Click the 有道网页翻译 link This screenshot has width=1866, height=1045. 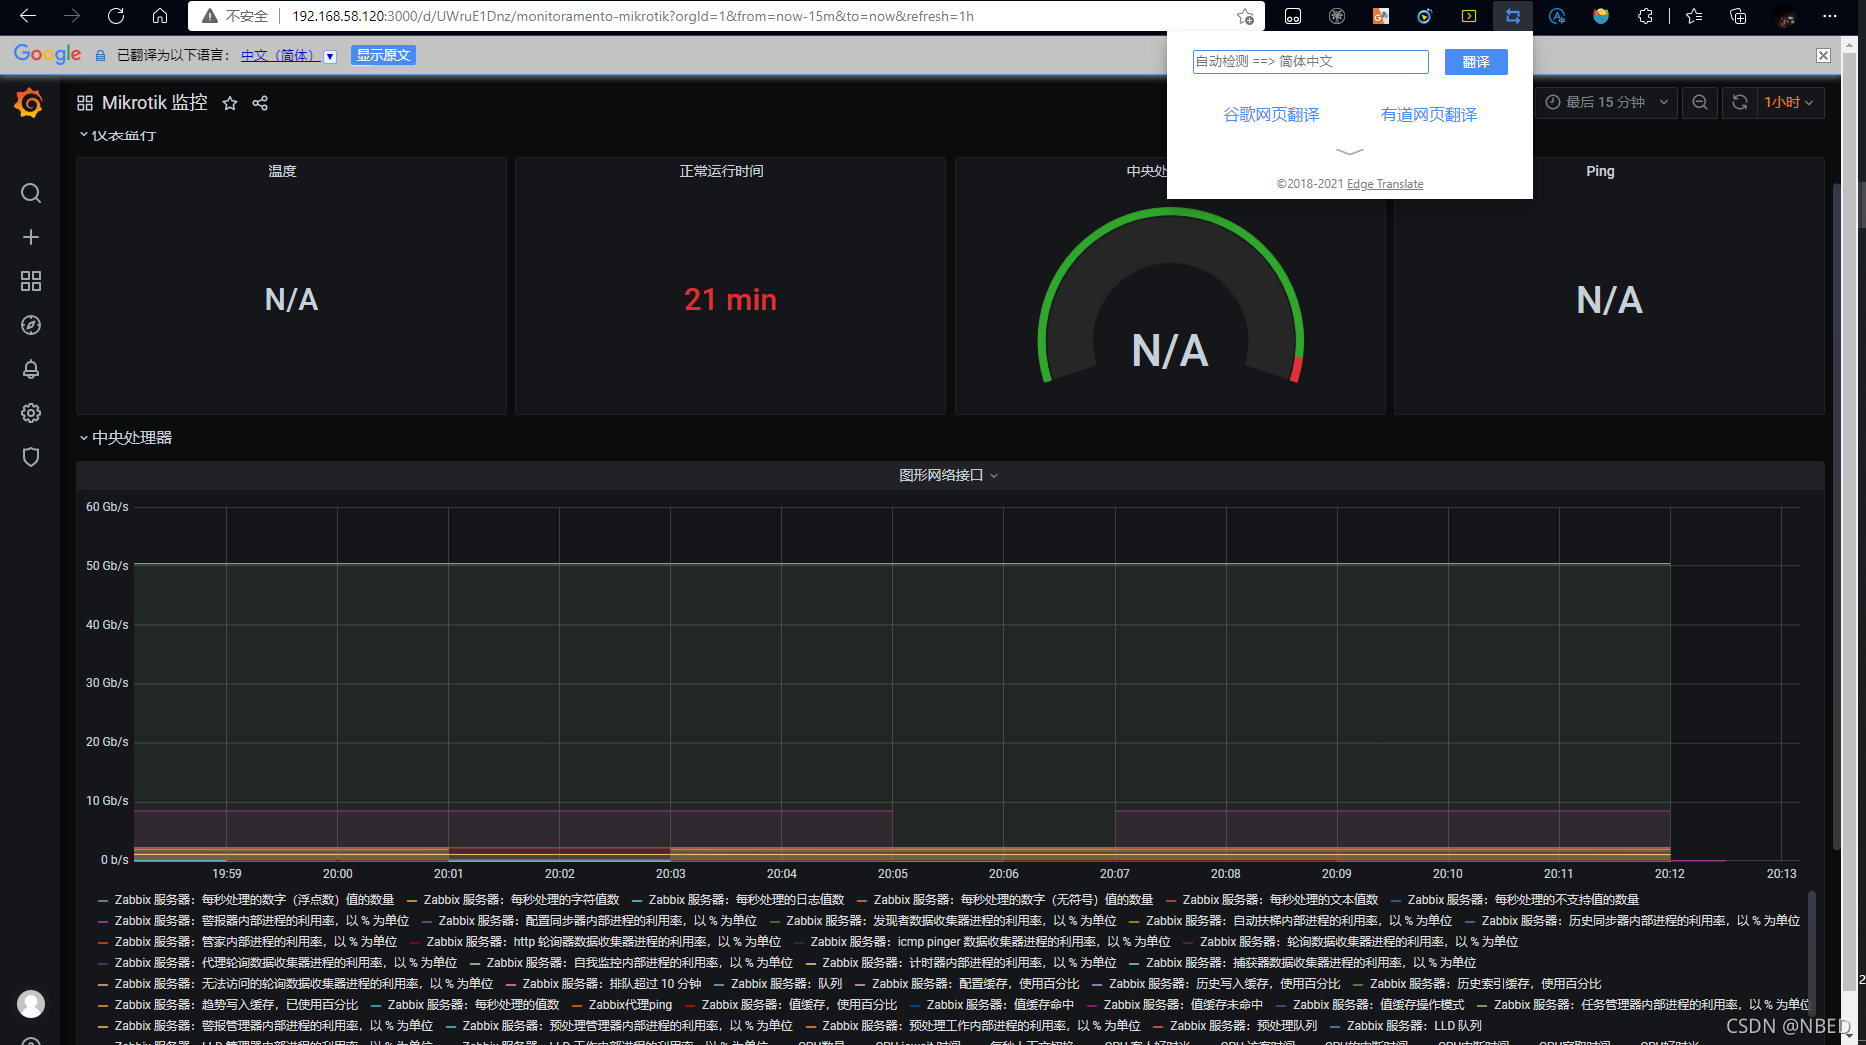coord(1429,114)
